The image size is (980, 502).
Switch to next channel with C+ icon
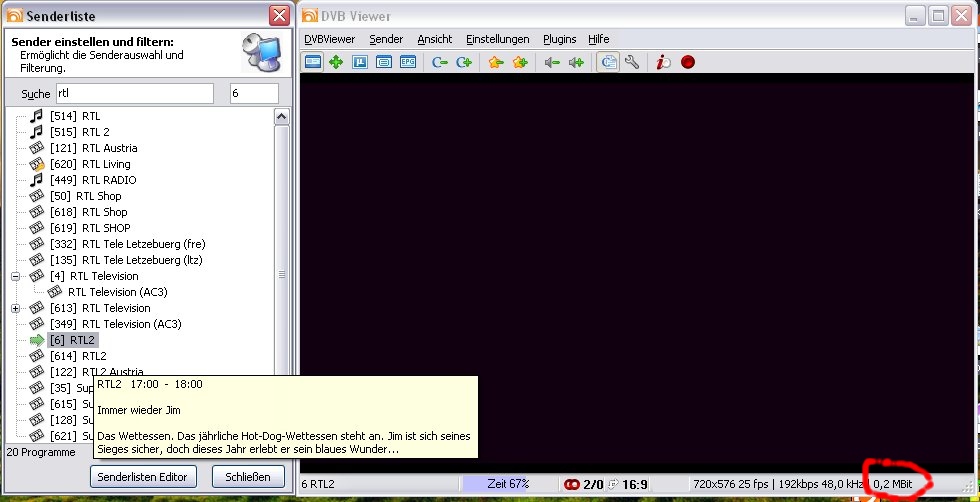click(x=464, y=62)
